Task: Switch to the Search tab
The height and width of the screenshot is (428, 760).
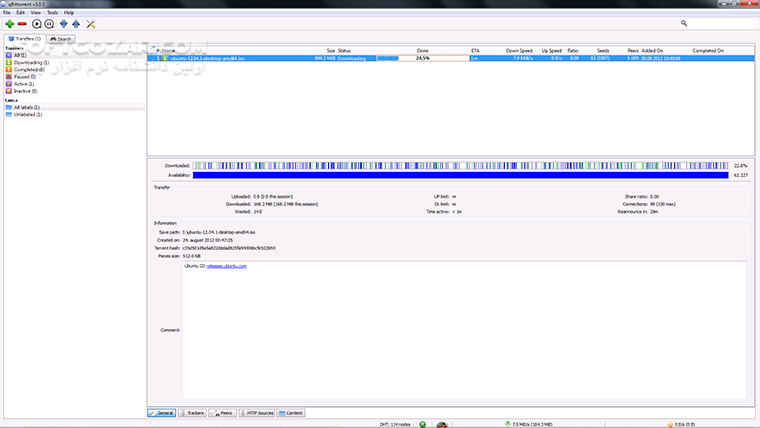Action: click(61, 39)
